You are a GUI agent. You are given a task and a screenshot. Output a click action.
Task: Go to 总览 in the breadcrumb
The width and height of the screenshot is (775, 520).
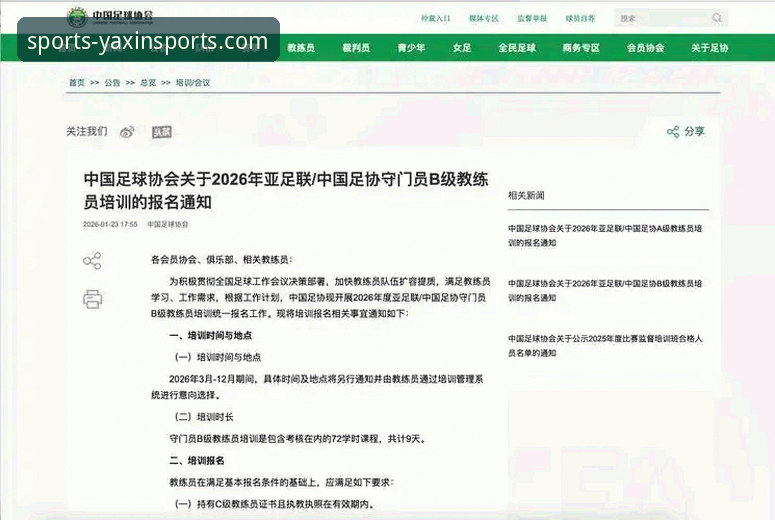(148, 83)
